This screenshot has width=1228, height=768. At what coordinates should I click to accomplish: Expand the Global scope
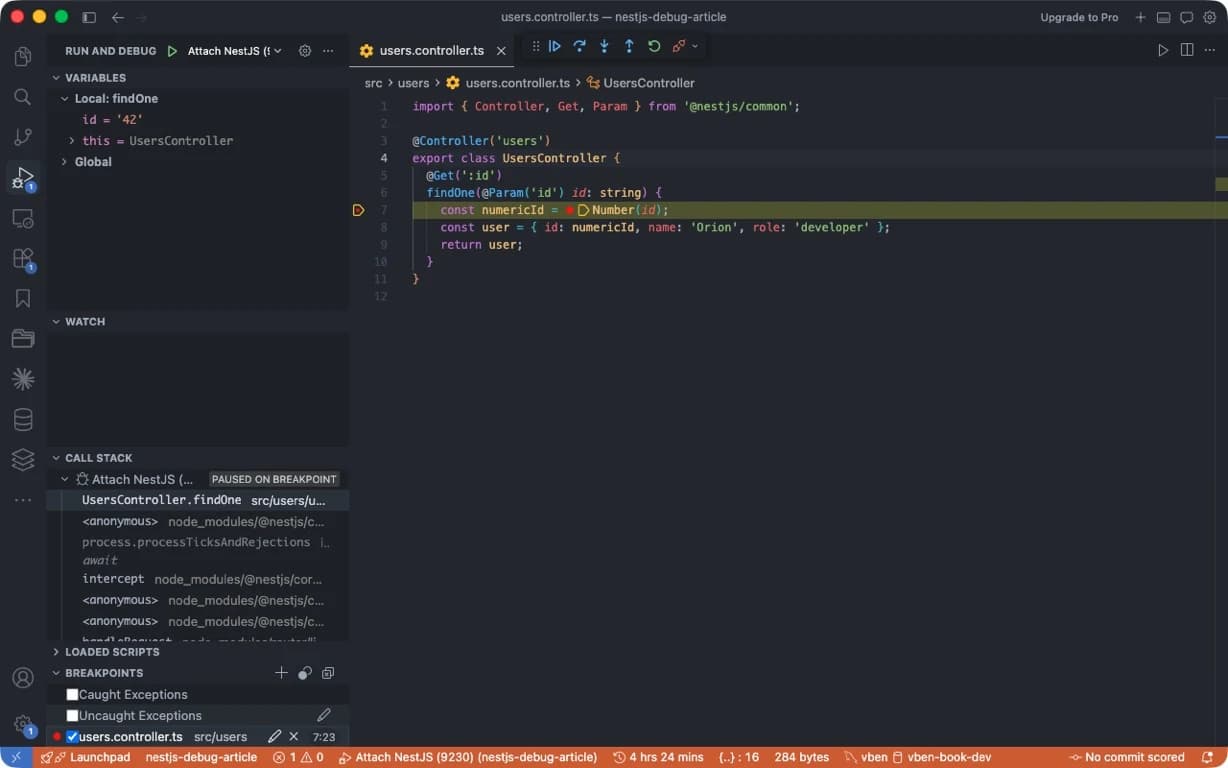pyautogui.click(x=65, y=162)
